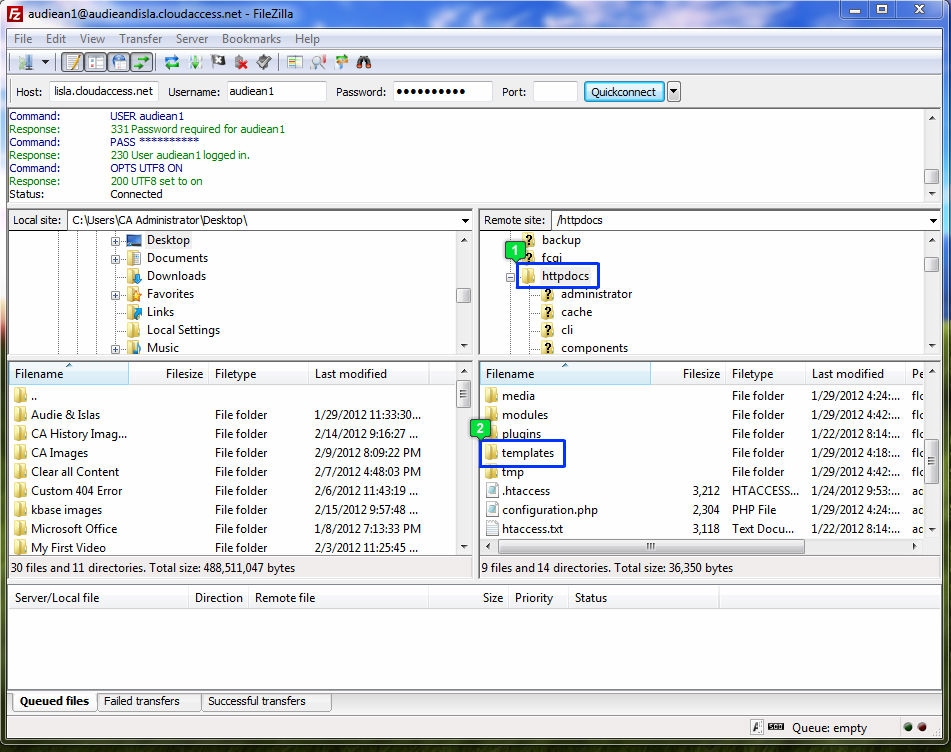951x752 pixels.
Task: Toggle processing of the transfer queue
Action: click(195, 62)
